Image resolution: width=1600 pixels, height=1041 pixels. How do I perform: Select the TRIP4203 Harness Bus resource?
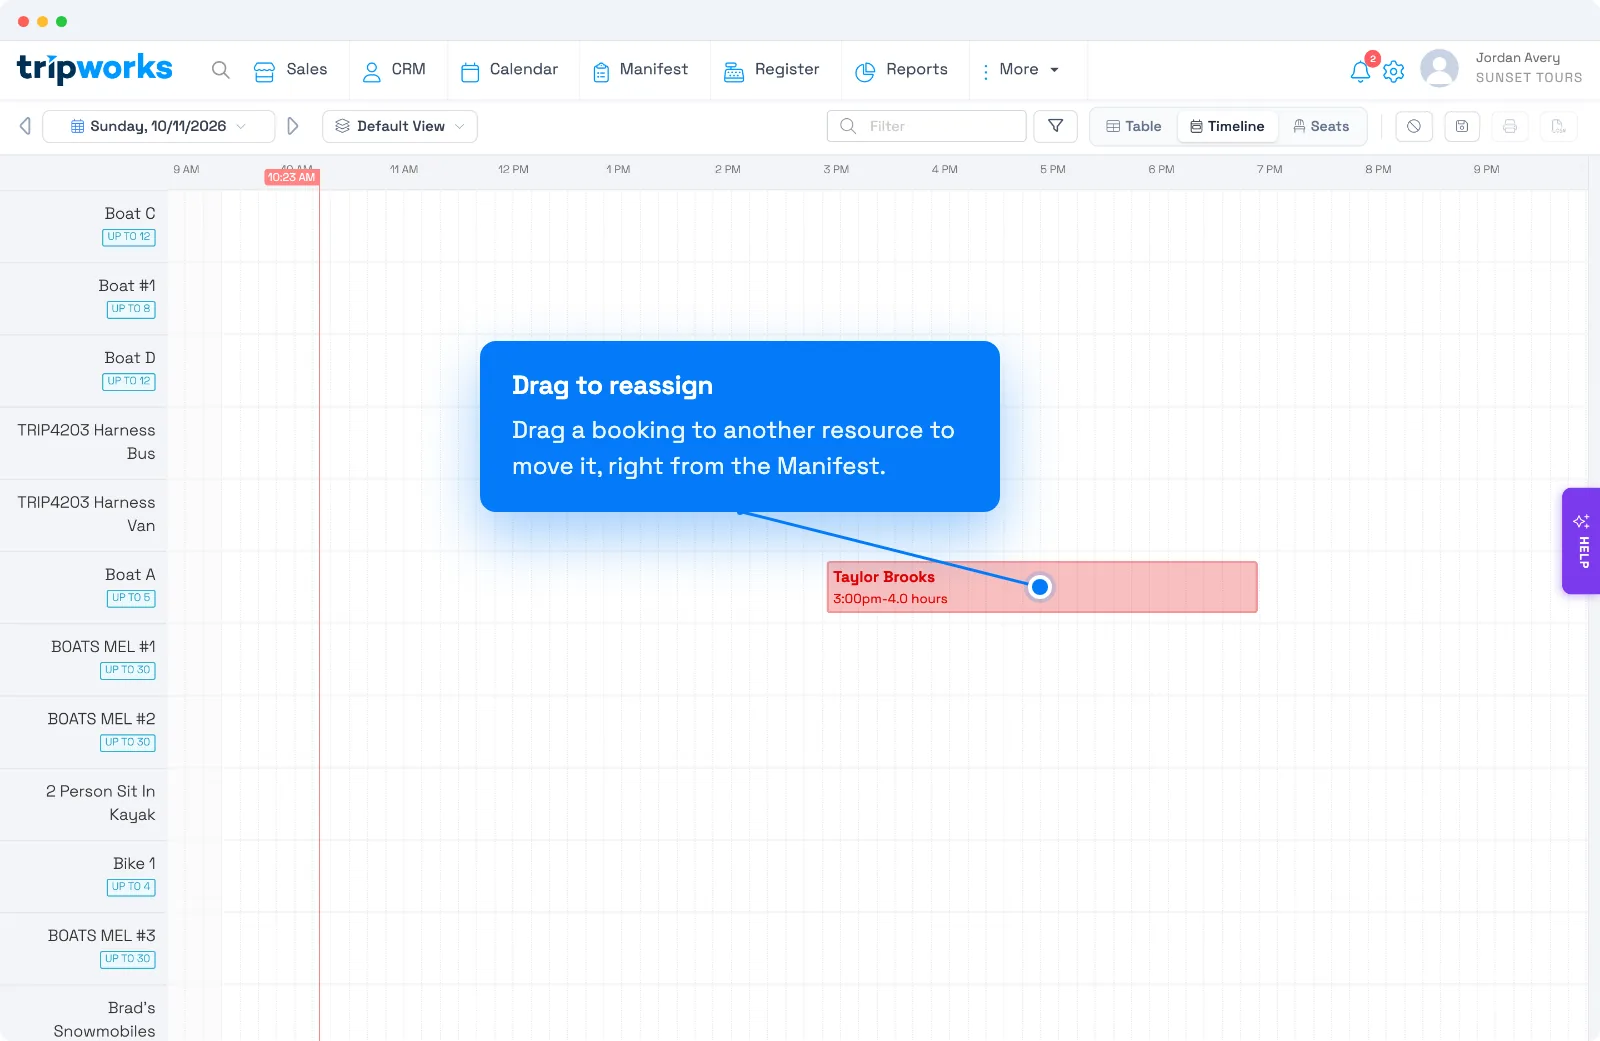click(84, 442)
